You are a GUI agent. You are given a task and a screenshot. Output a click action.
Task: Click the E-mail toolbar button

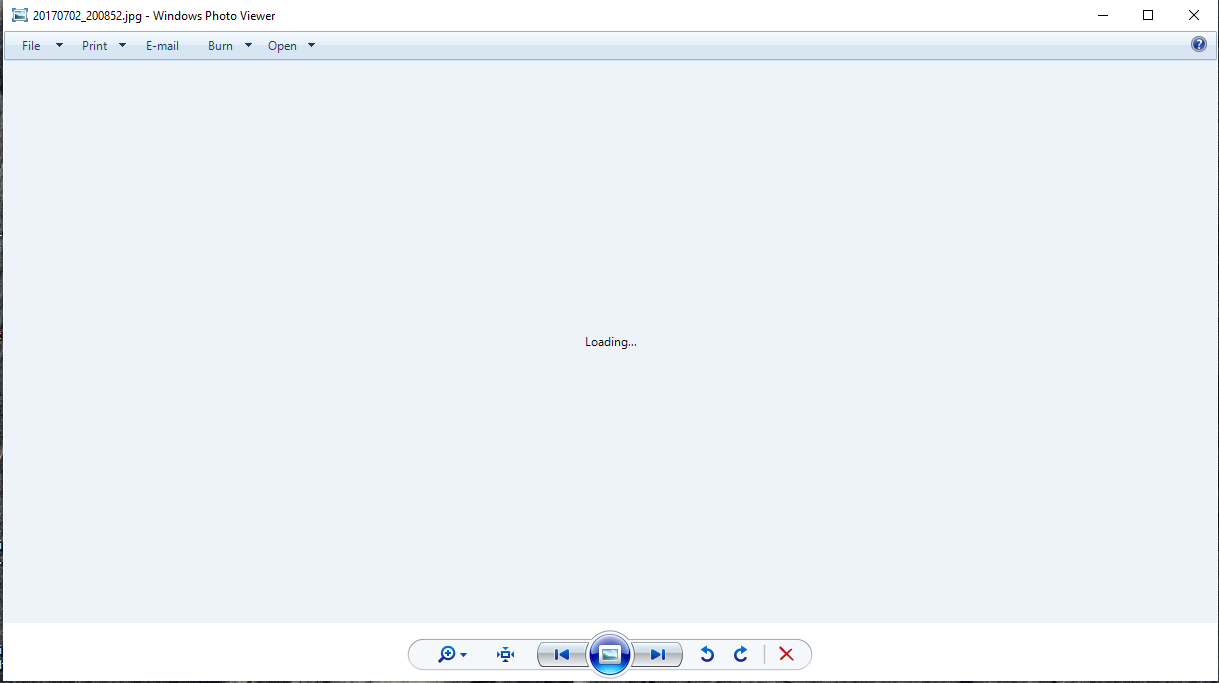tap(162, 46)
